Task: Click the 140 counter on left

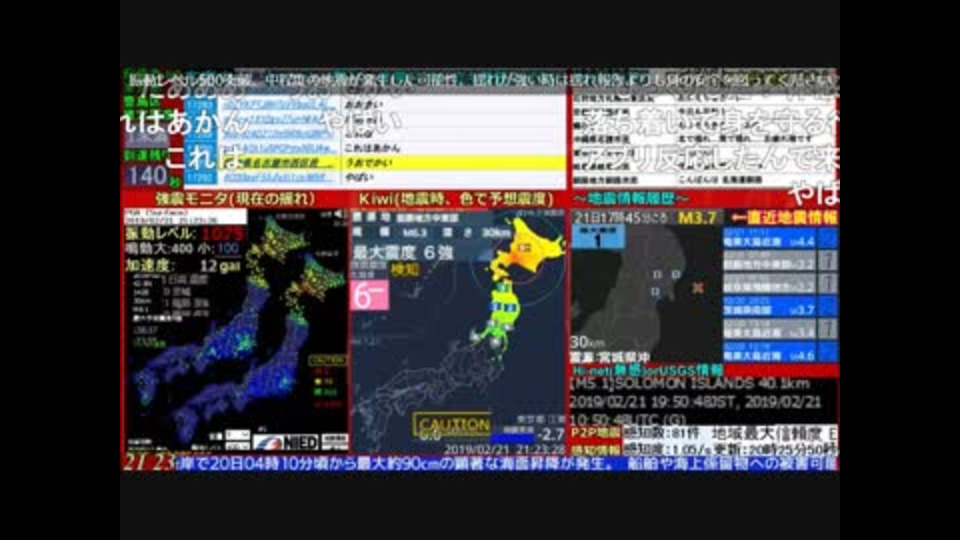Action: 148,176
